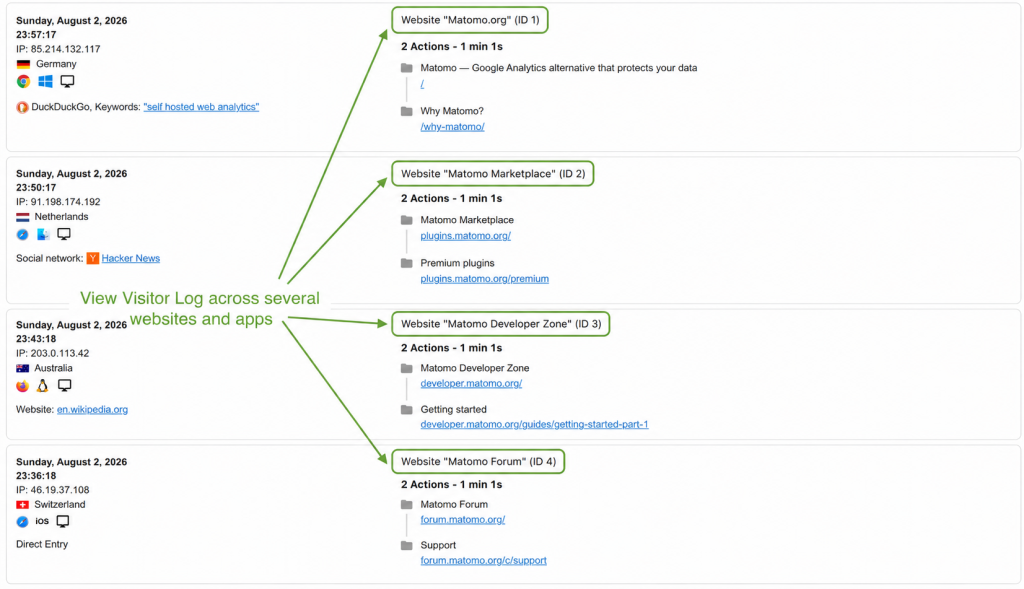Click the Safari icon for Switzerland visitor
Viewport: 1024px width, 589px height.
(22, 521)
